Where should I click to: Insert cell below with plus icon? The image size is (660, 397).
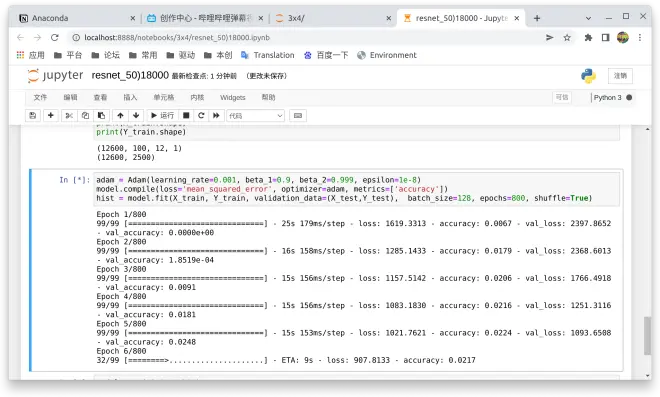click(x=51, y=115)
